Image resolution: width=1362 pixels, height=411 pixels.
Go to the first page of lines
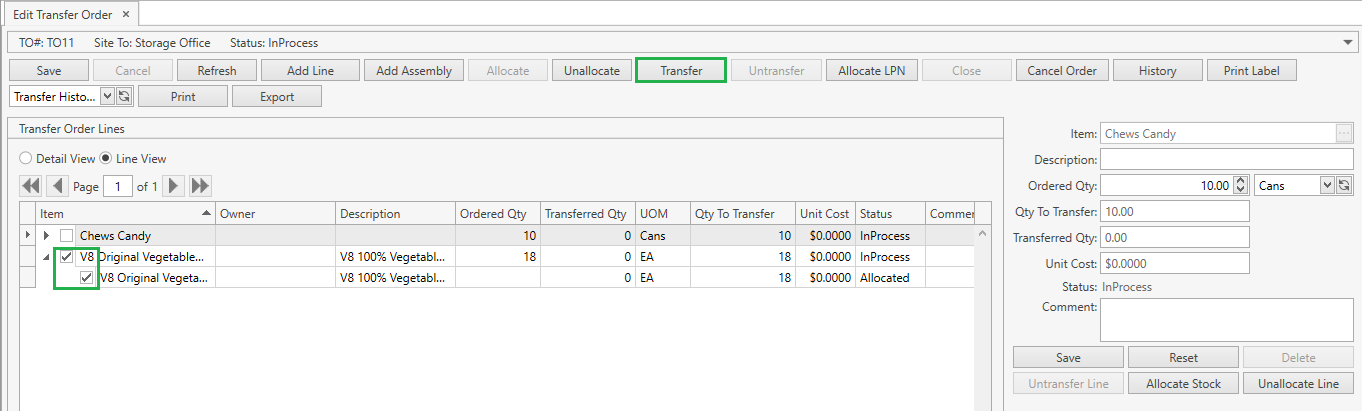[x=31, y=186]
